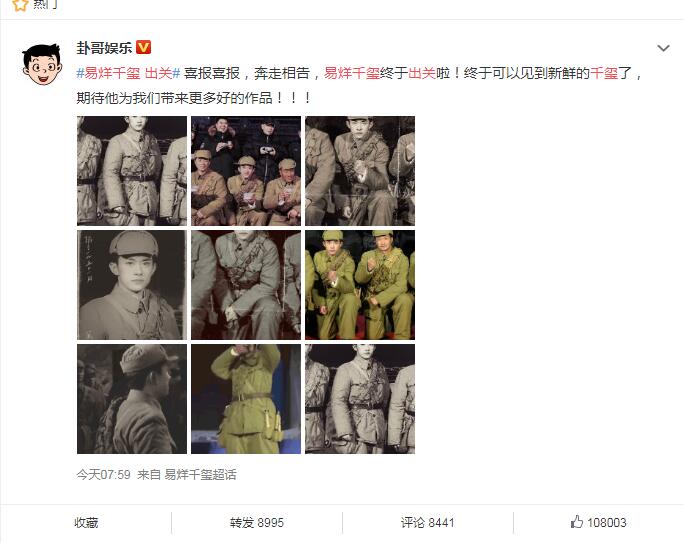Click the 108003 likes count

[x=606, y=523]
